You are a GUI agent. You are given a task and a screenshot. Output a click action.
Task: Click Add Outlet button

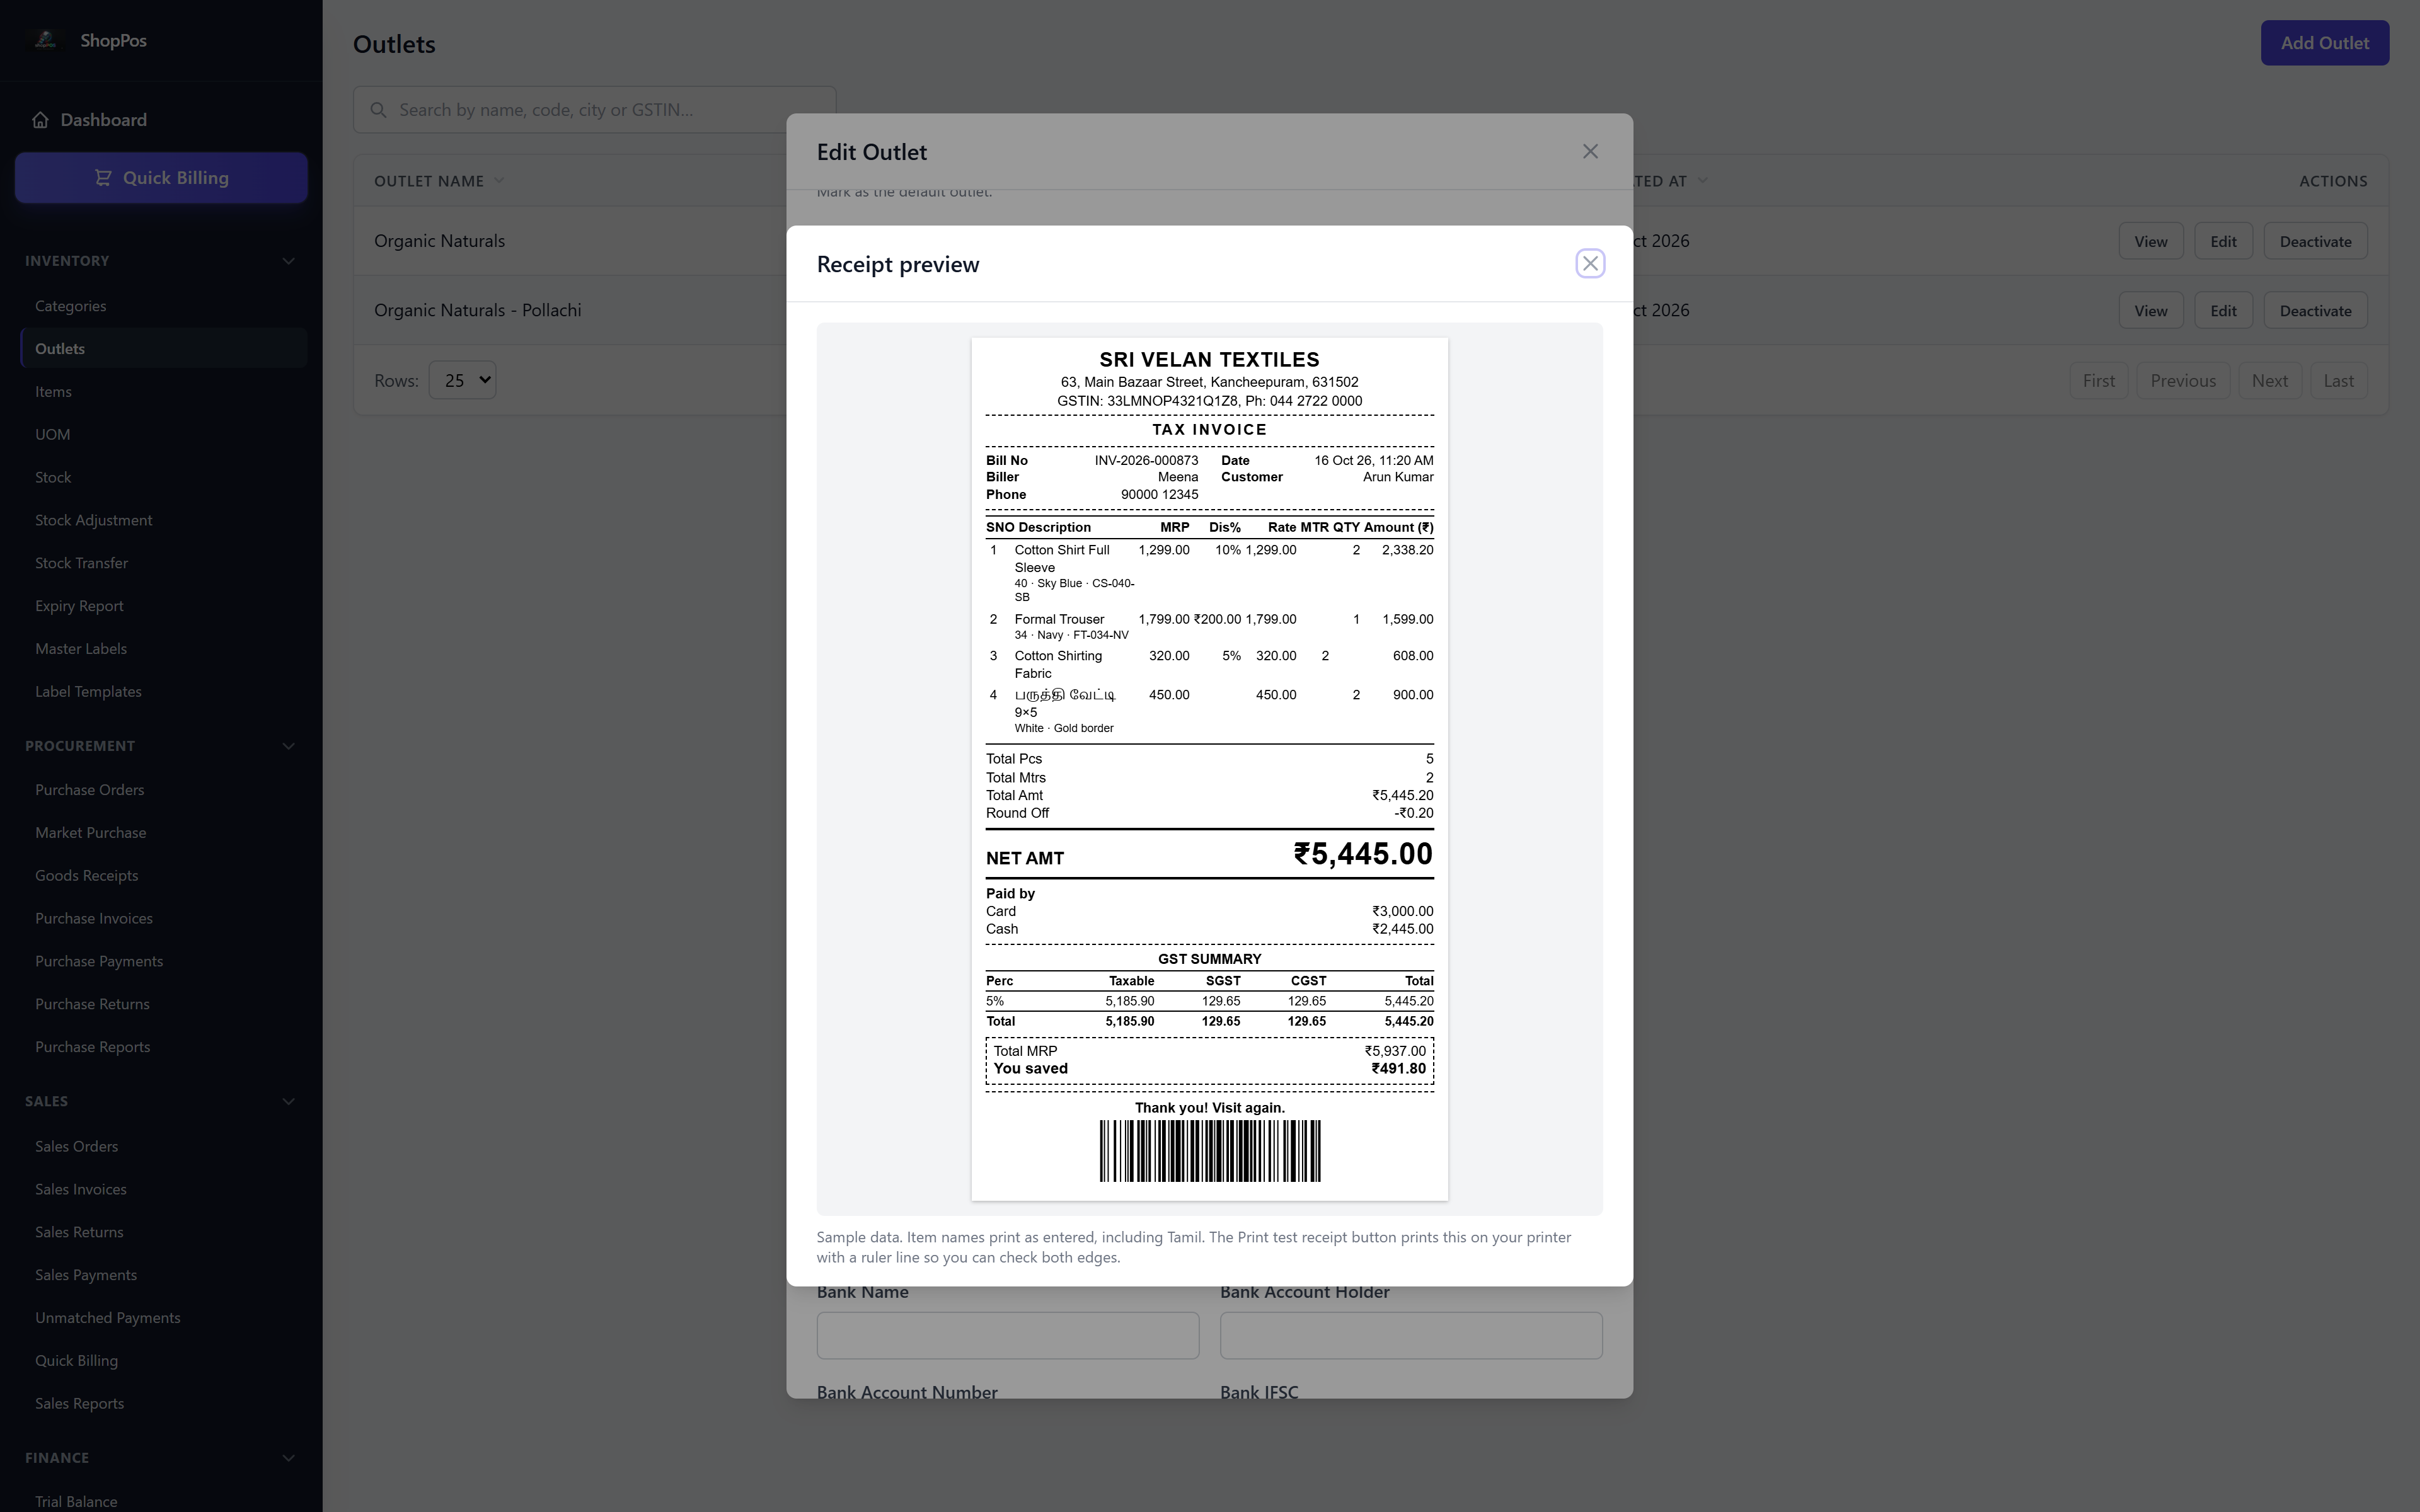click(x=2324, y=43)
